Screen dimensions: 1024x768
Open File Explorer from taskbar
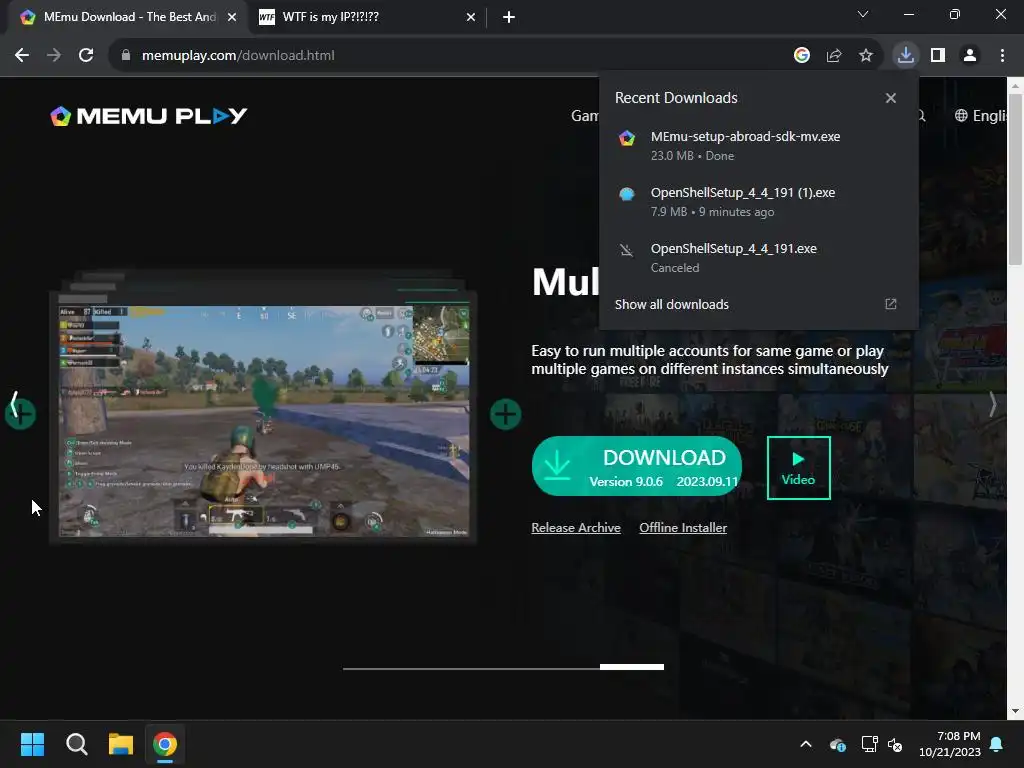[121, 744]
